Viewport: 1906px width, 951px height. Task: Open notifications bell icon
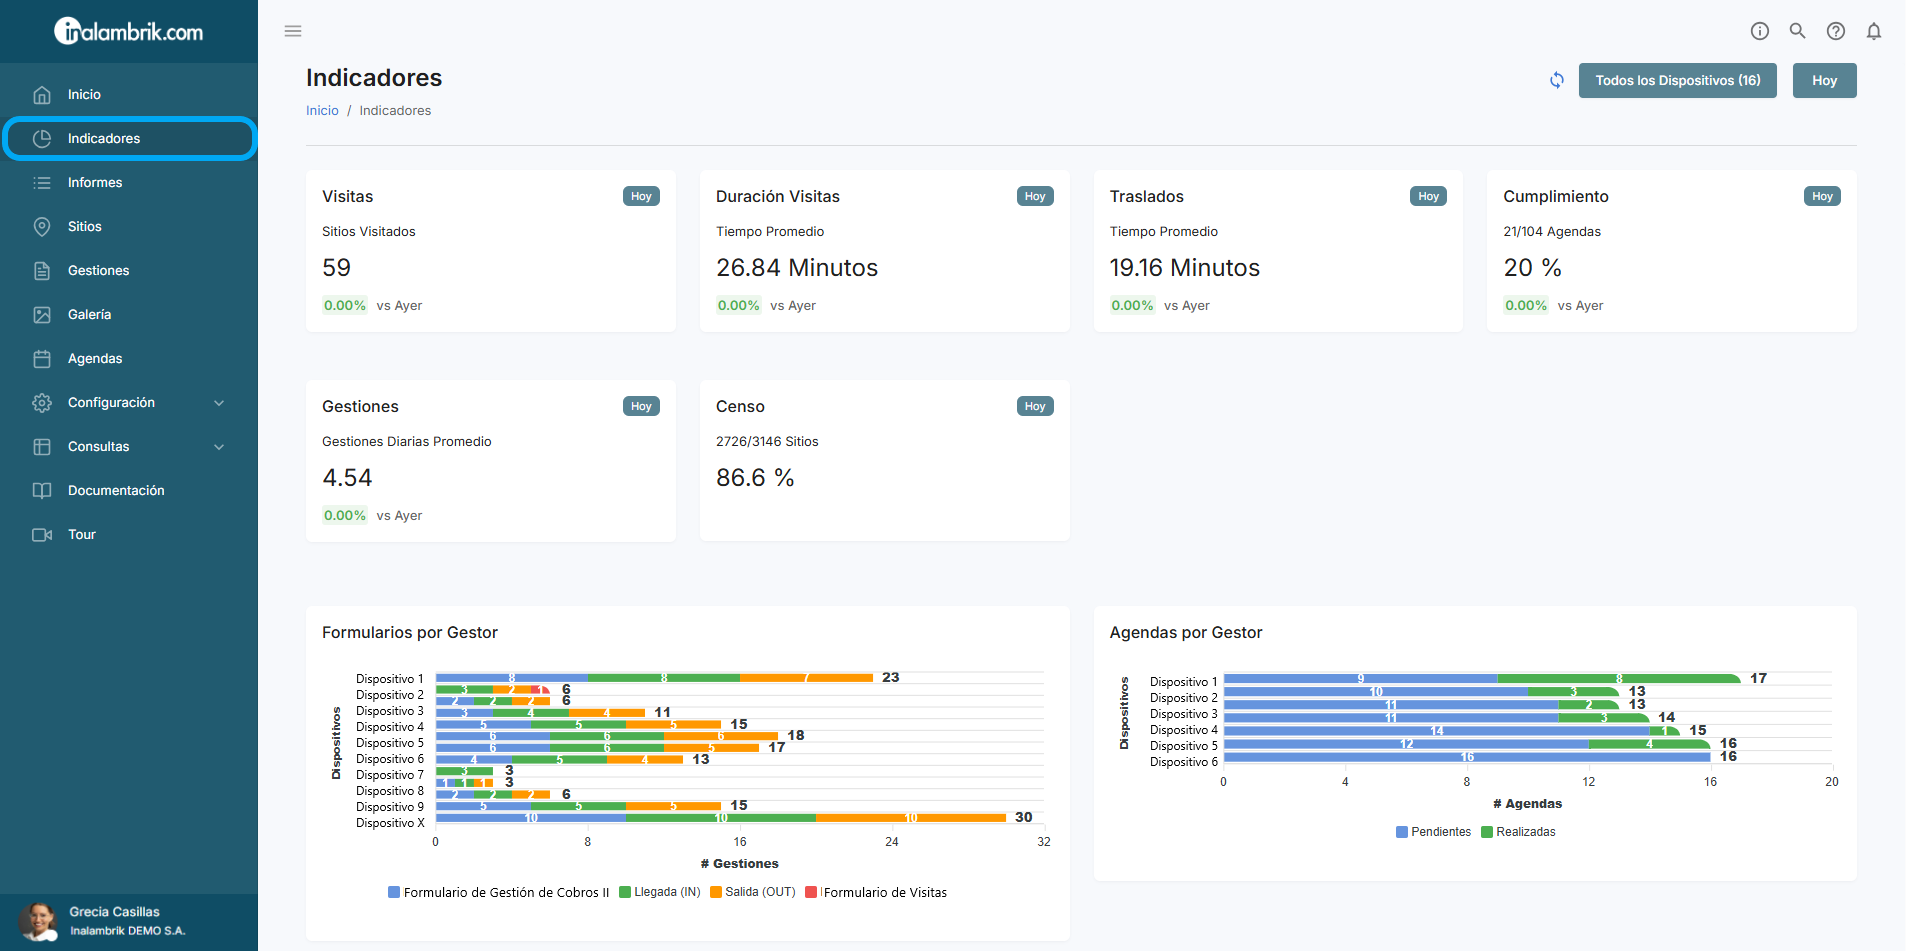(x=1874, y=31)
